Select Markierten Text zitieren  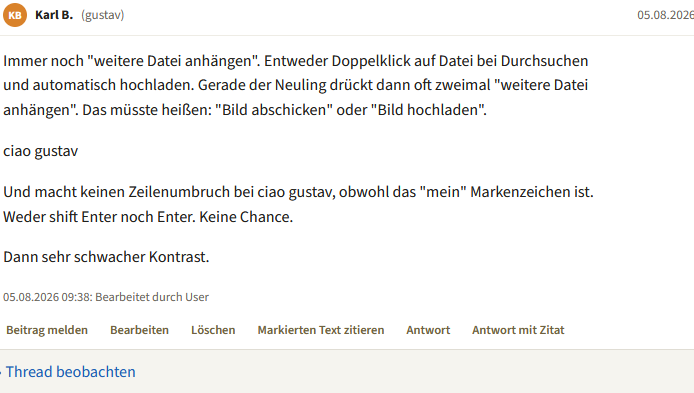coord(321,330)
